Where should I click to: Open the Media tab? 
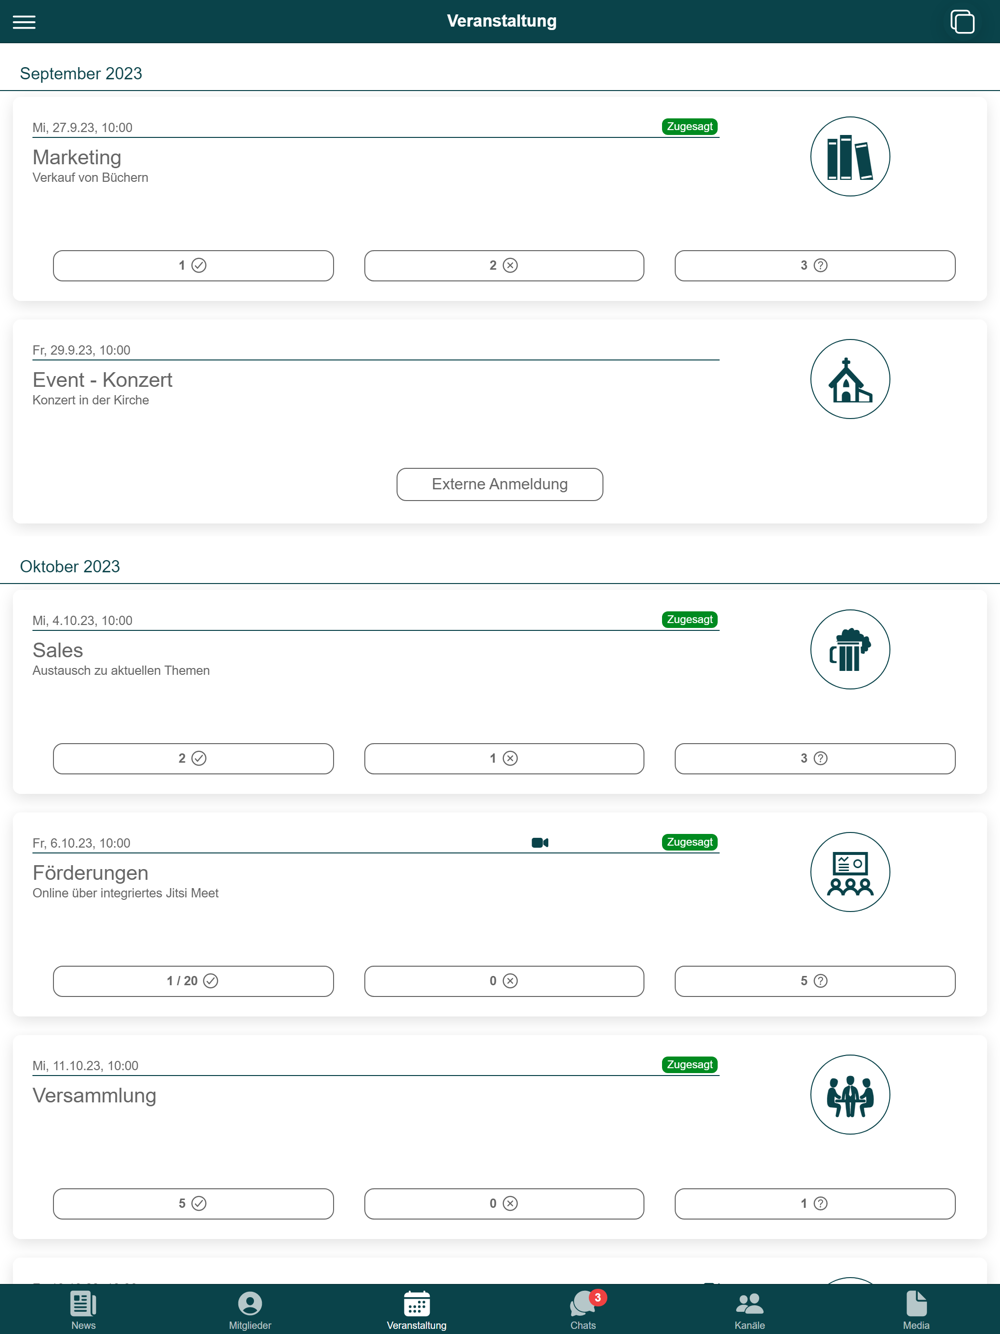[x=916, y=1309]
